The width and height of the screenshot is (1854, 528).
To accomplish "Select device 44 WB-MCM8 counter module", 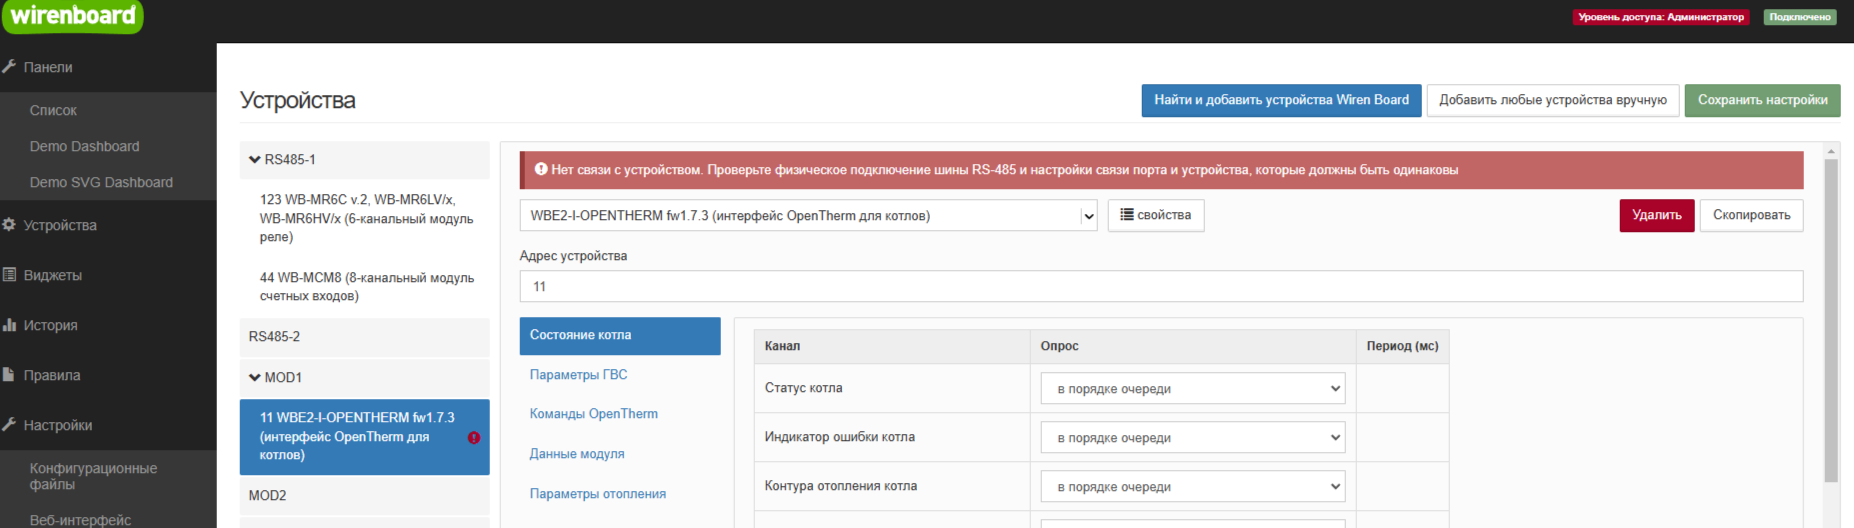I will pos(364,287).
